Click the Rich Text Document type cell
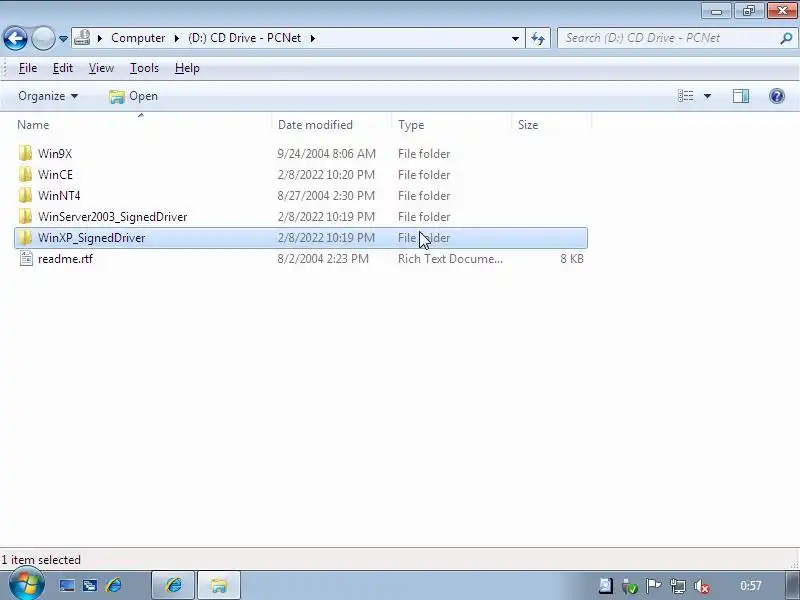The height and width of the screenshot is (600, 800). click(x=450, y=259)
